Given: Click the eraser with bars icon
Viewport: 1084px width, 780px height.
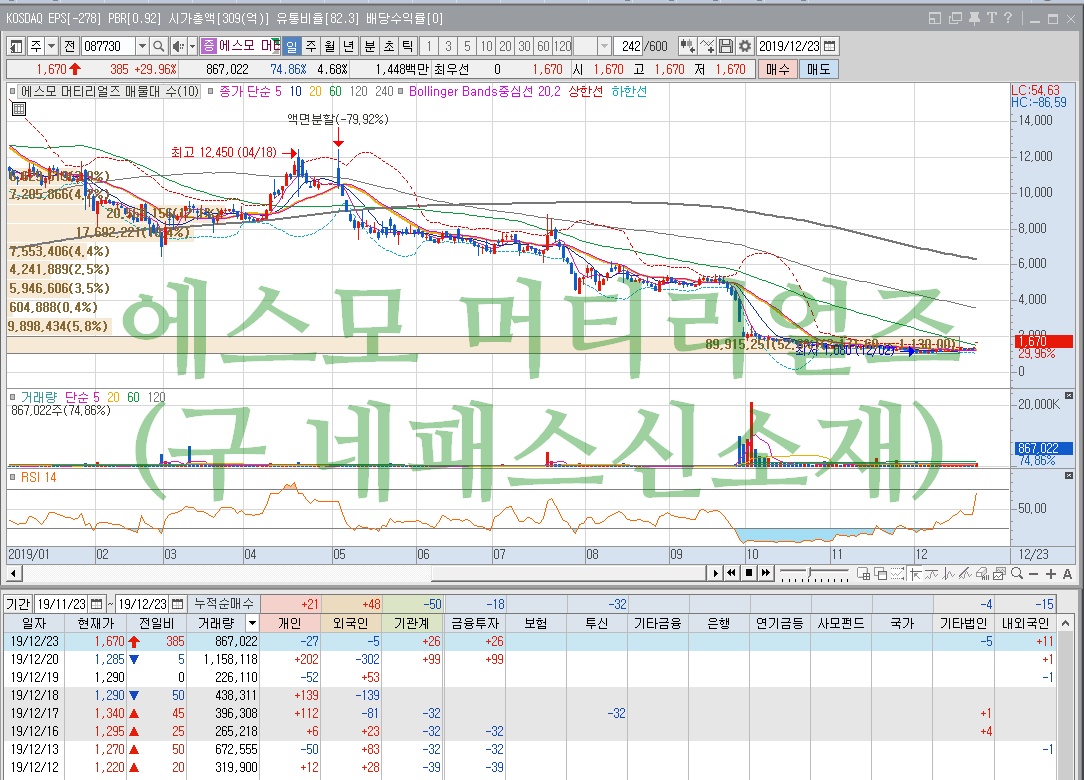Looking at the screenshot, I should click(x=982, y=573).
